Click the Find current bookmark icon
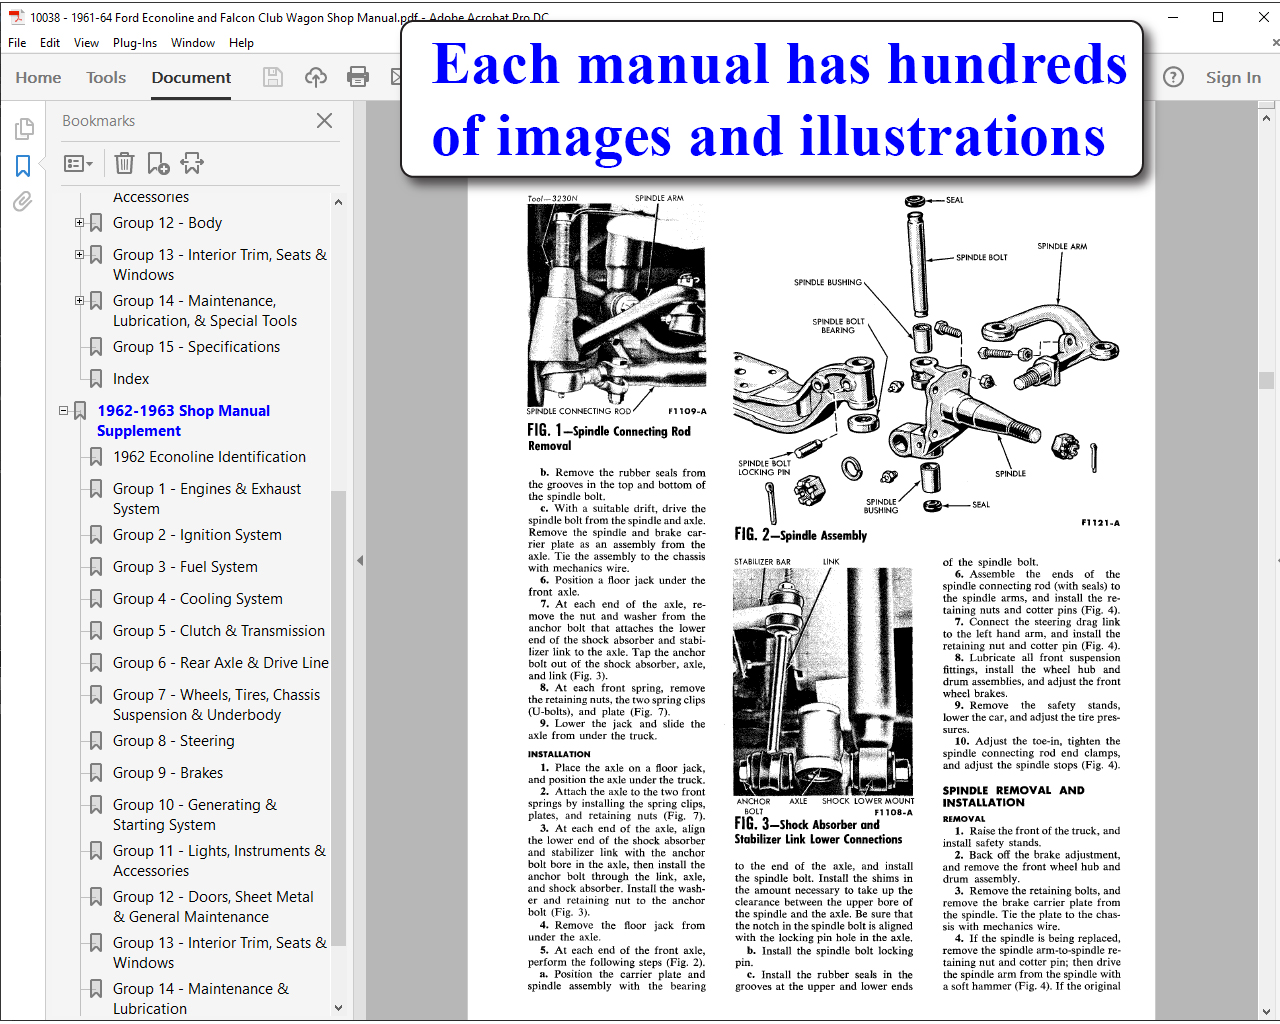Viewport: 1280px width, 1024px height. tap(192, 163)
